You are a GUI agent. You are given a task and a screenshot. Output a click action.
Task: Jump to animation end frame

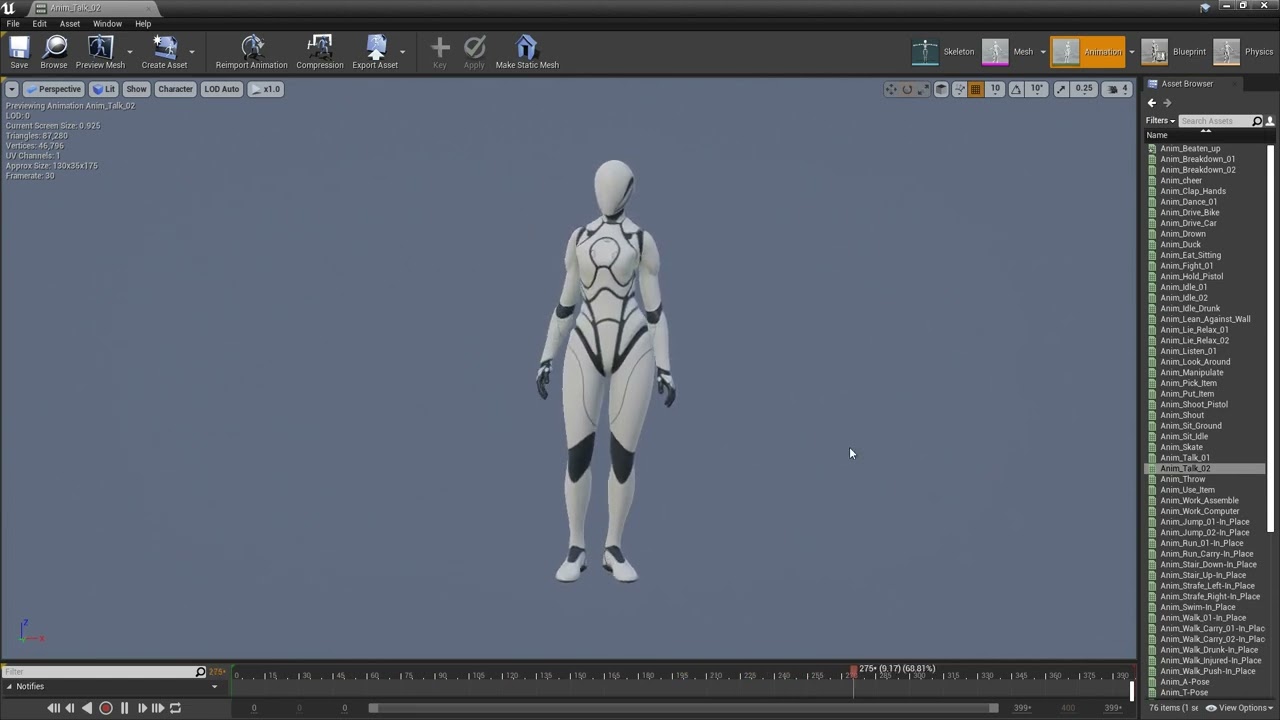point(158,708)
